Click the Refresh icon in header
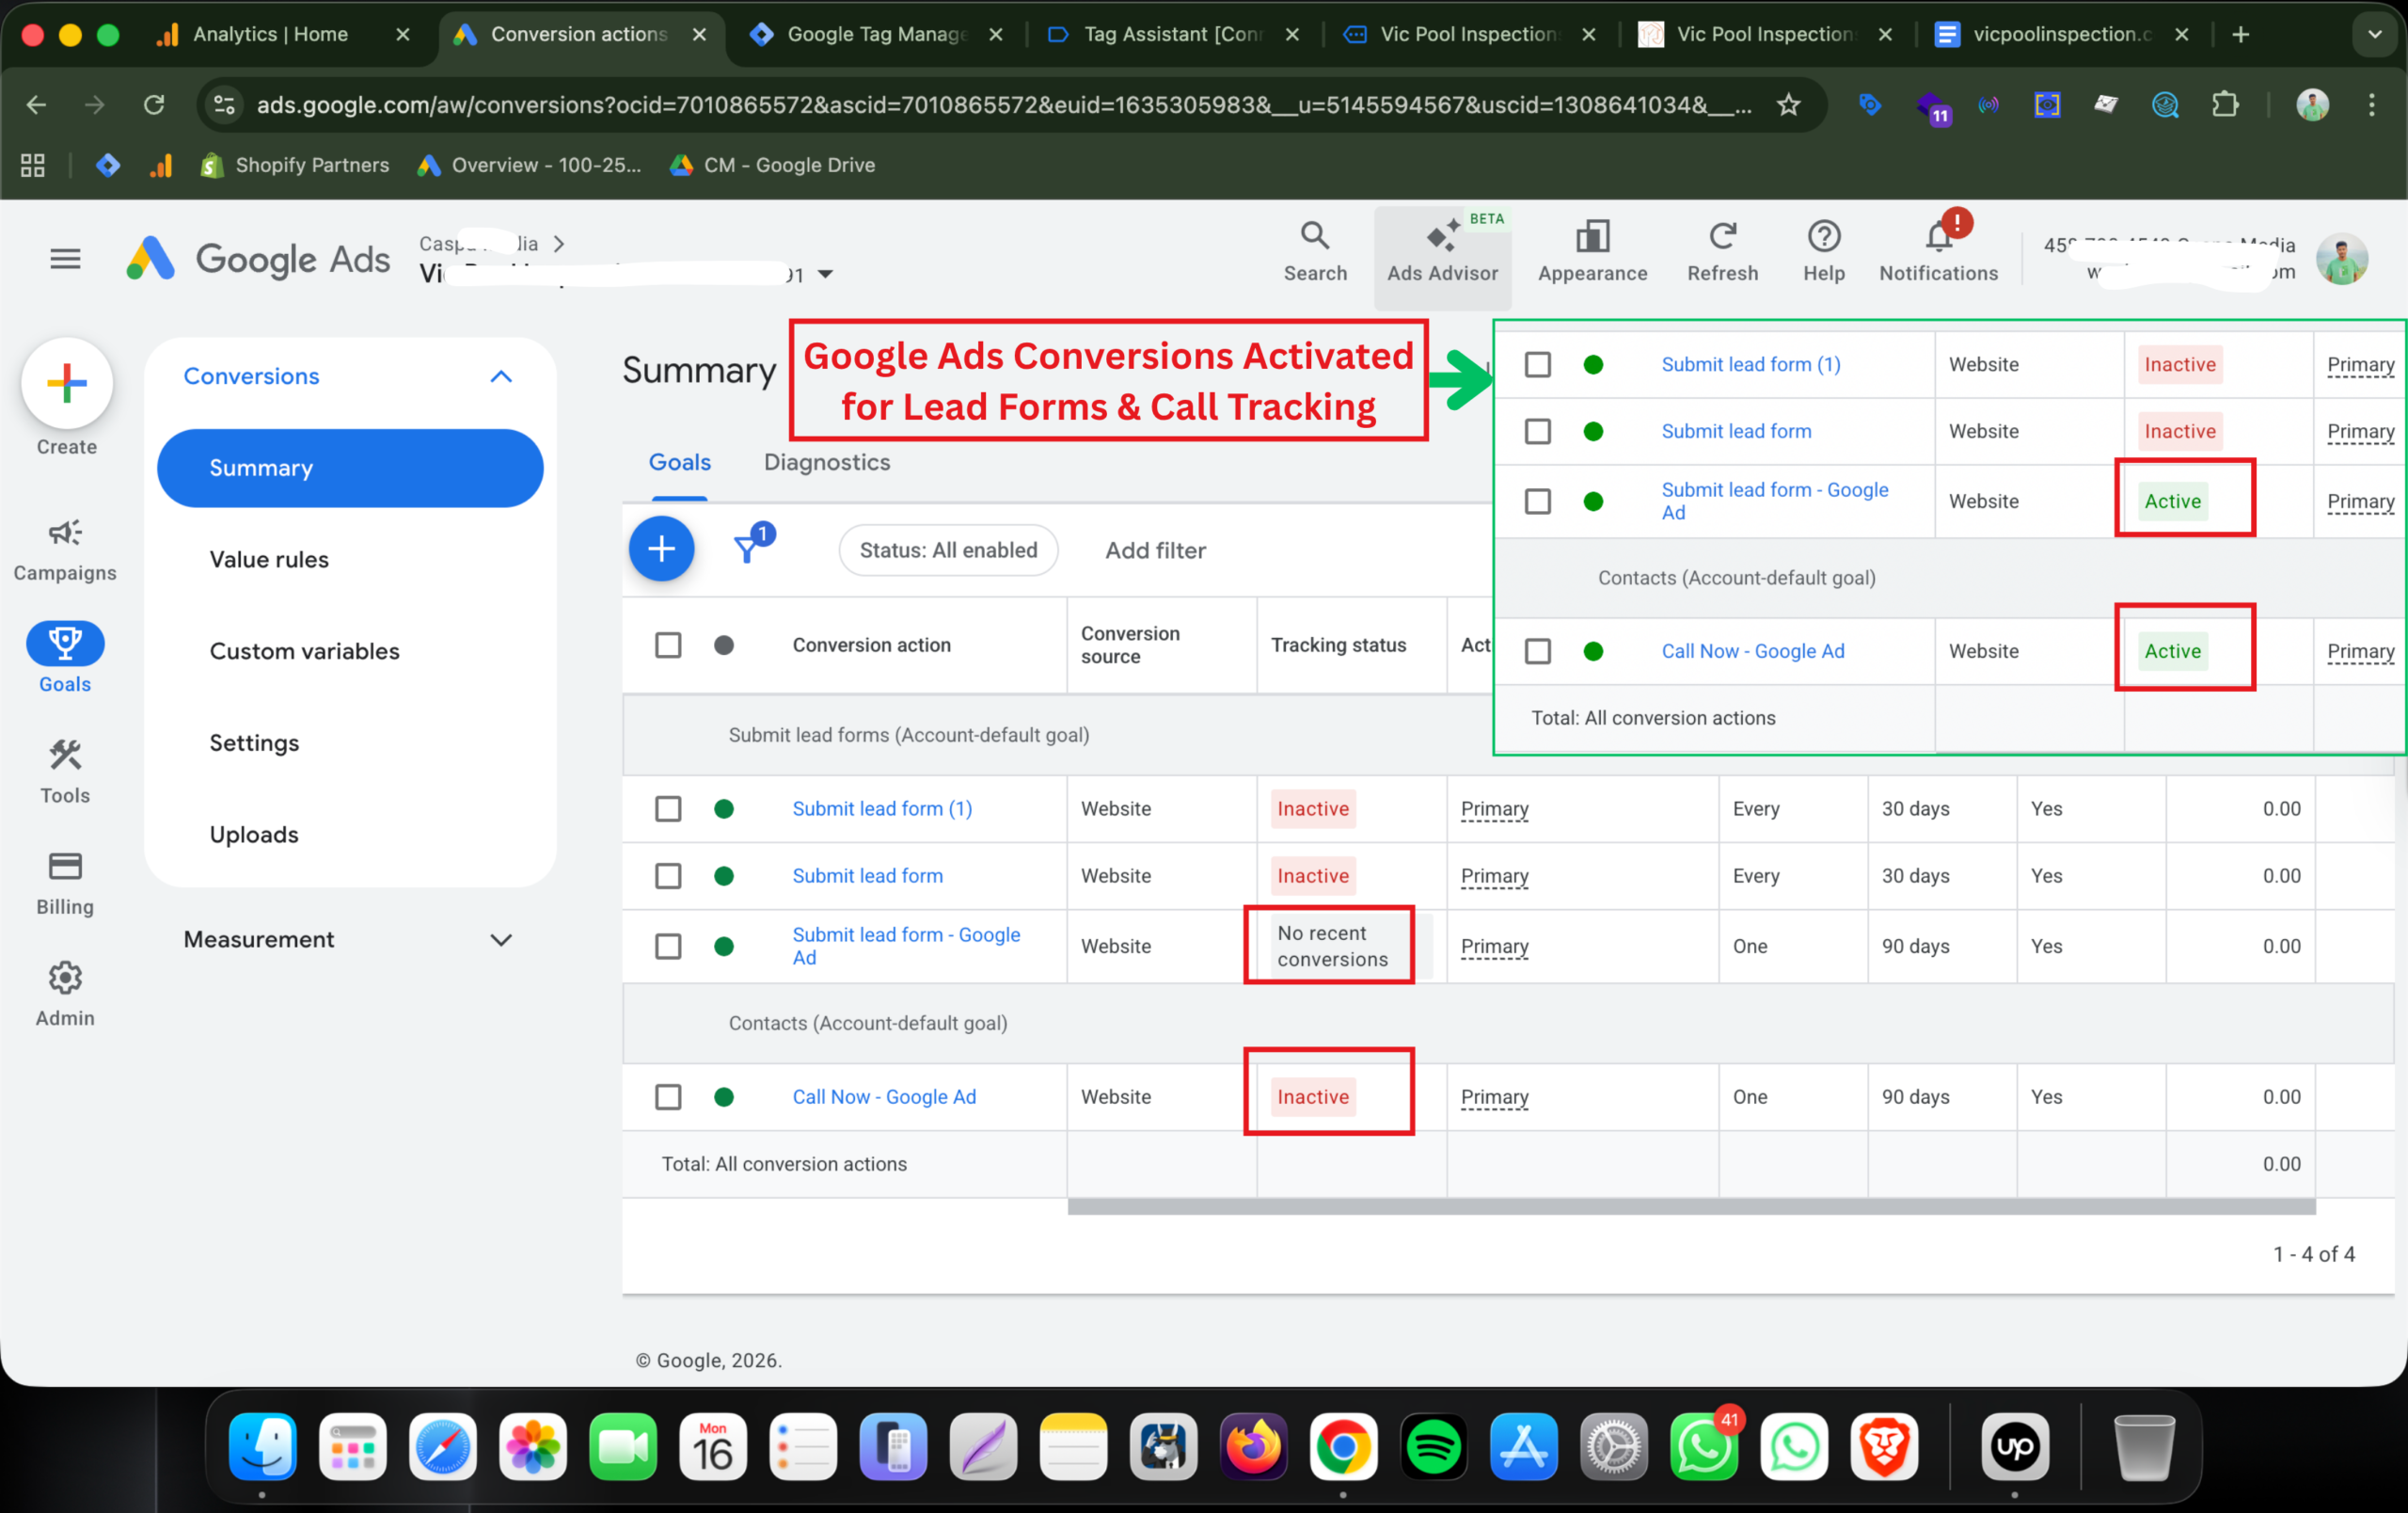 click(x=1721, y=238)
